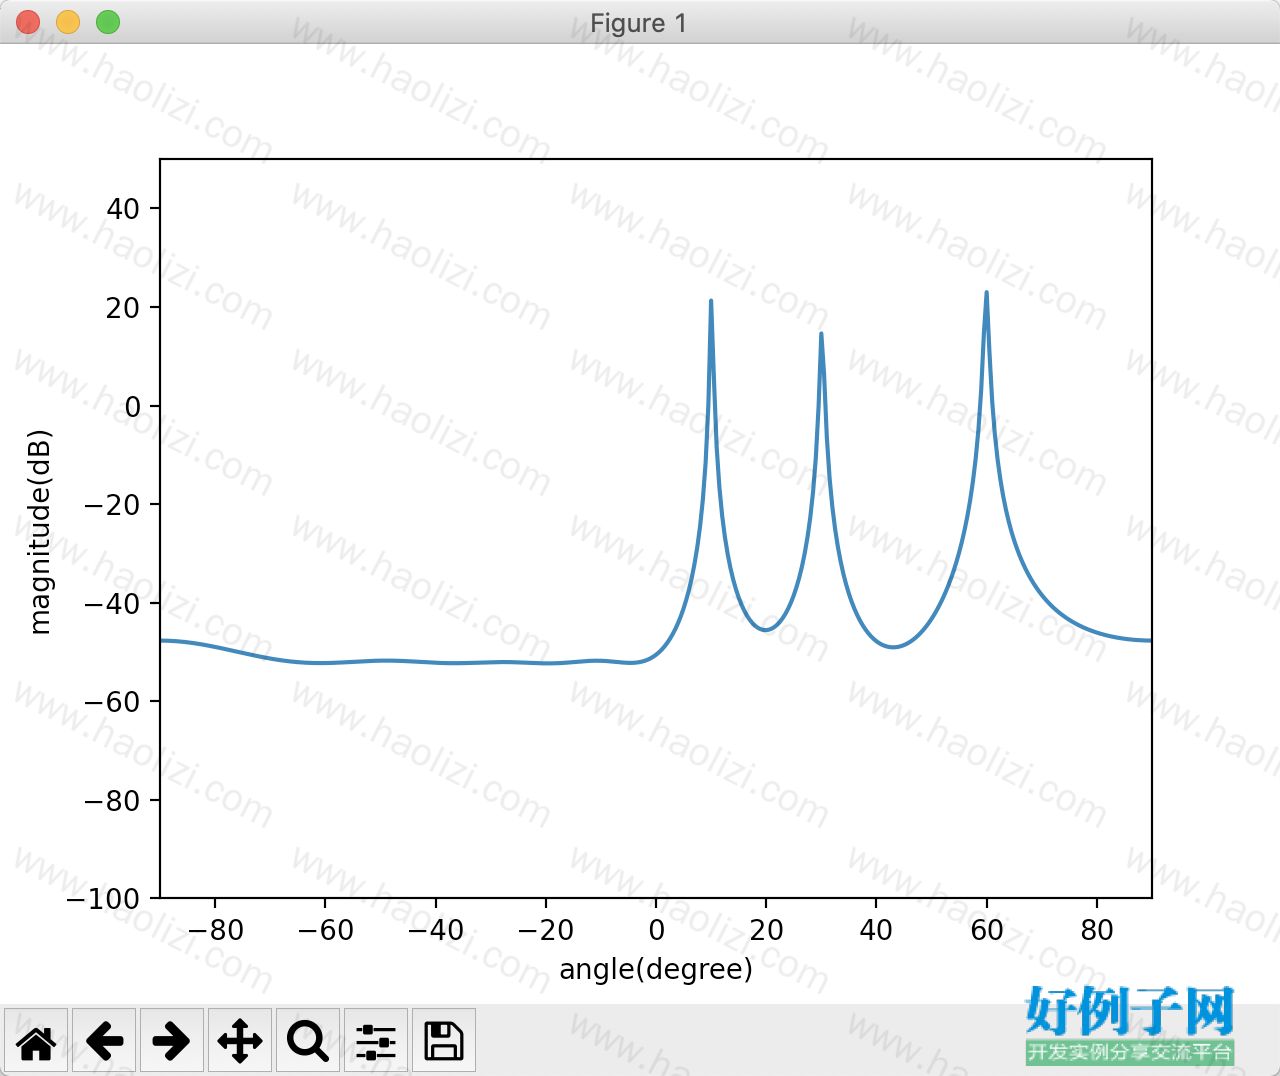
Task: Click the y-axis tick label −60
Action: [x=112, y=702]
